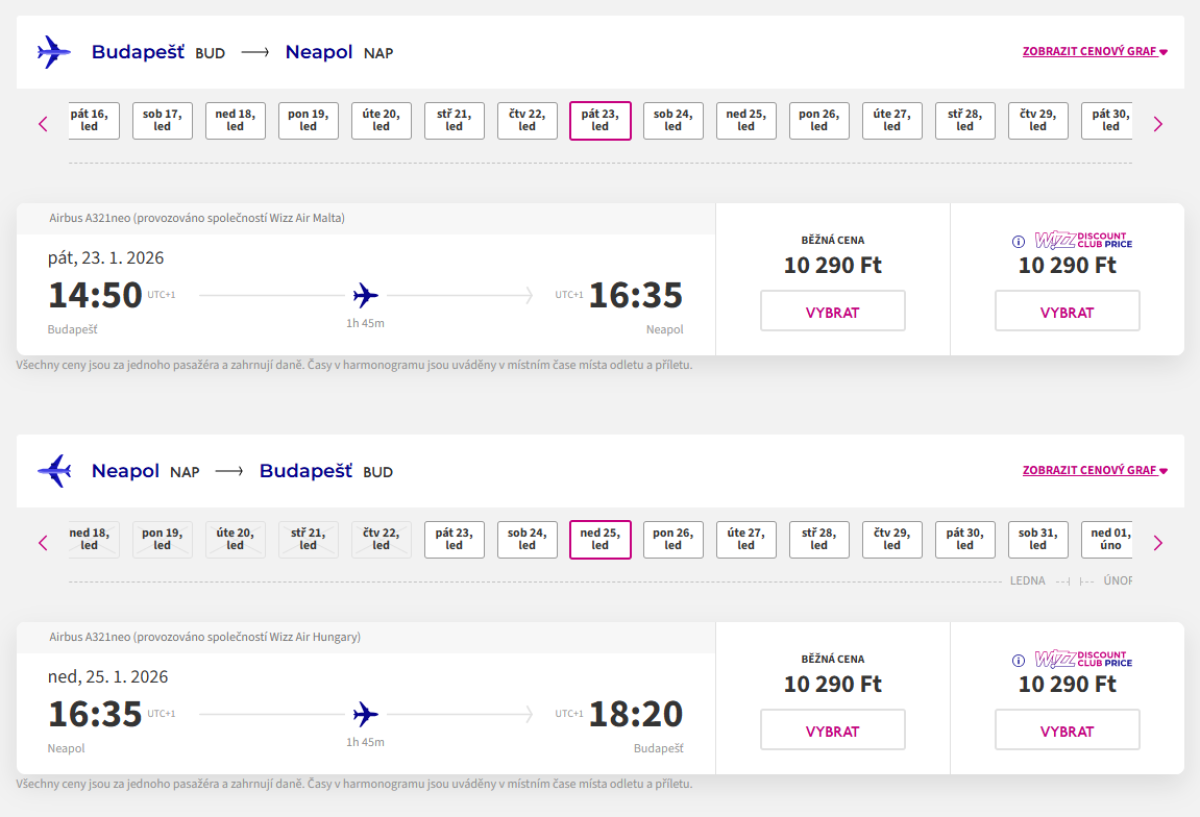The width and height of the screenshot is (1200, 817).
Task: Click the info icon beside outbound Wizz Discount Club price
Action: click(1018, 241)
